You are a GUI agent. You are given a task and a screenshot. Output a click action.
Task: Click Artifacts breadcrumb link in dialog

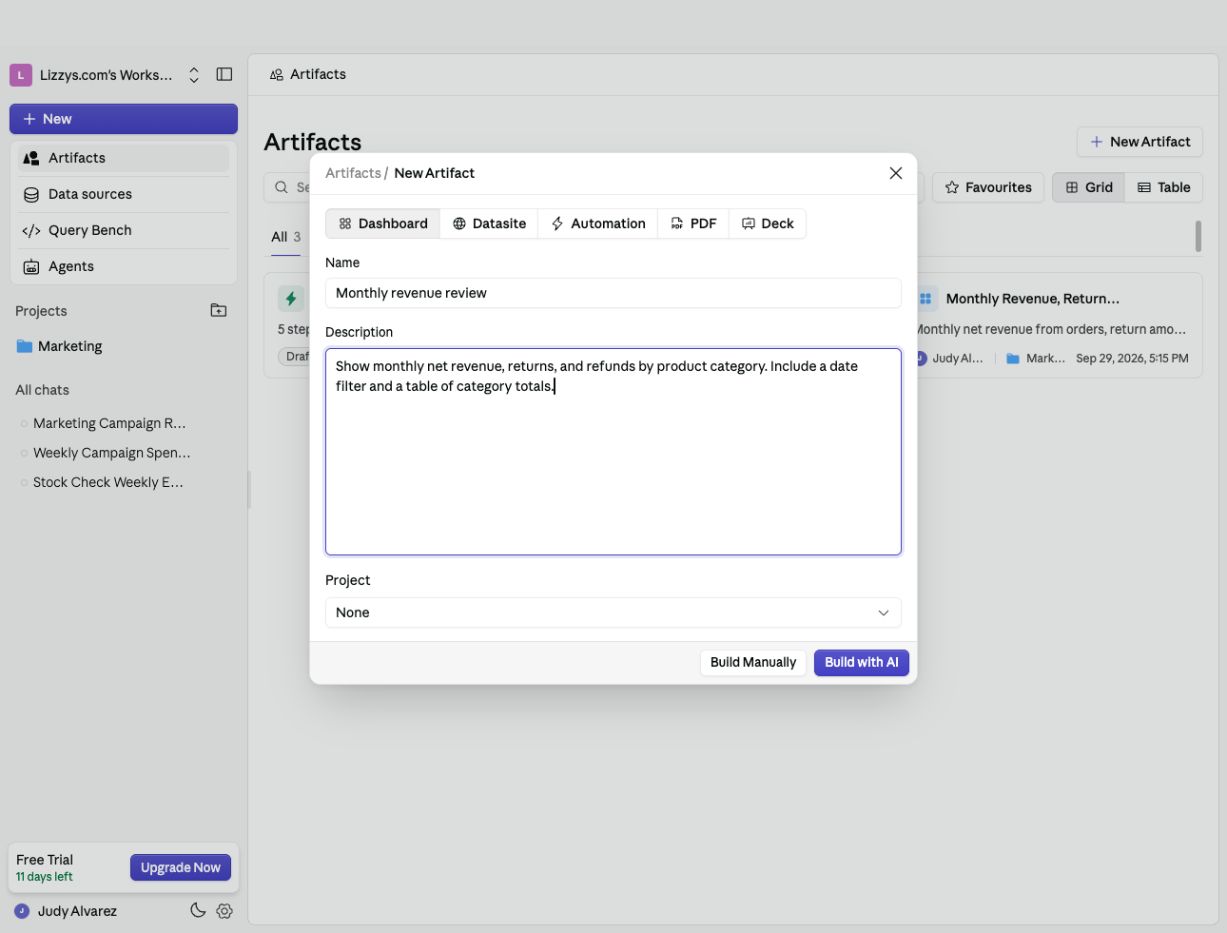(x=353, y=173)
